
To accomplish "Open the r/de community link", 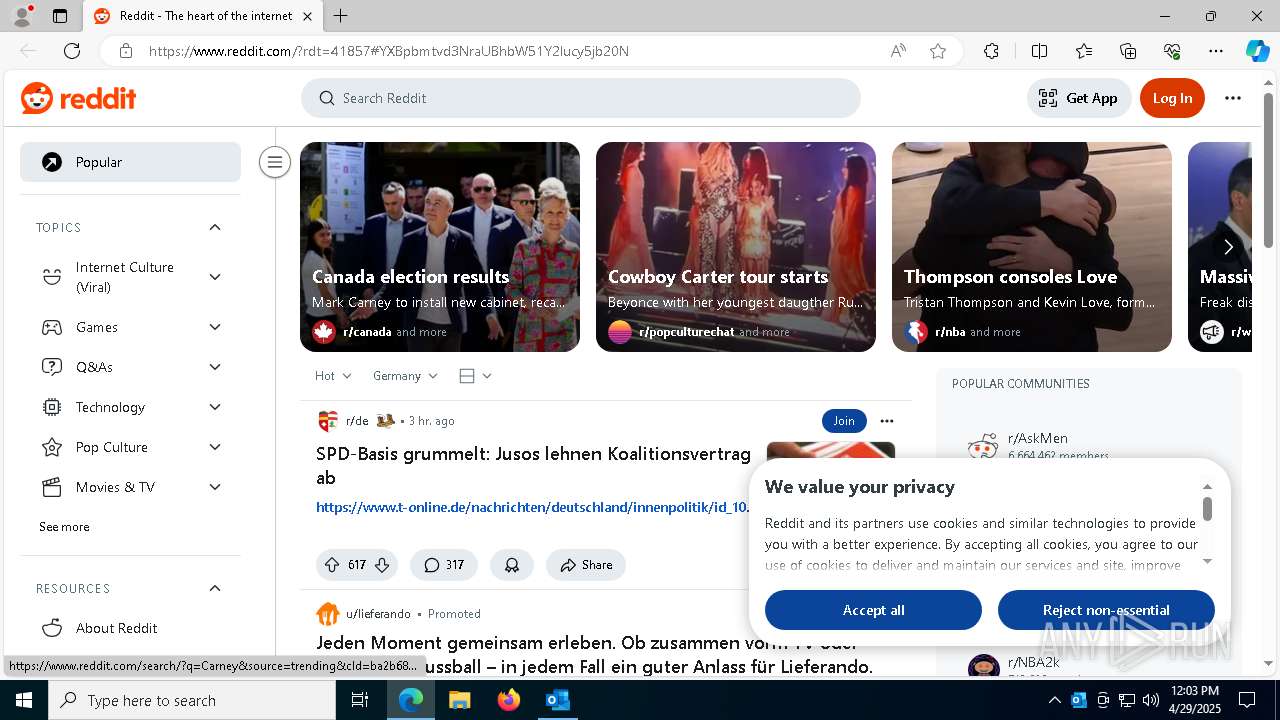I will (357, 421).
